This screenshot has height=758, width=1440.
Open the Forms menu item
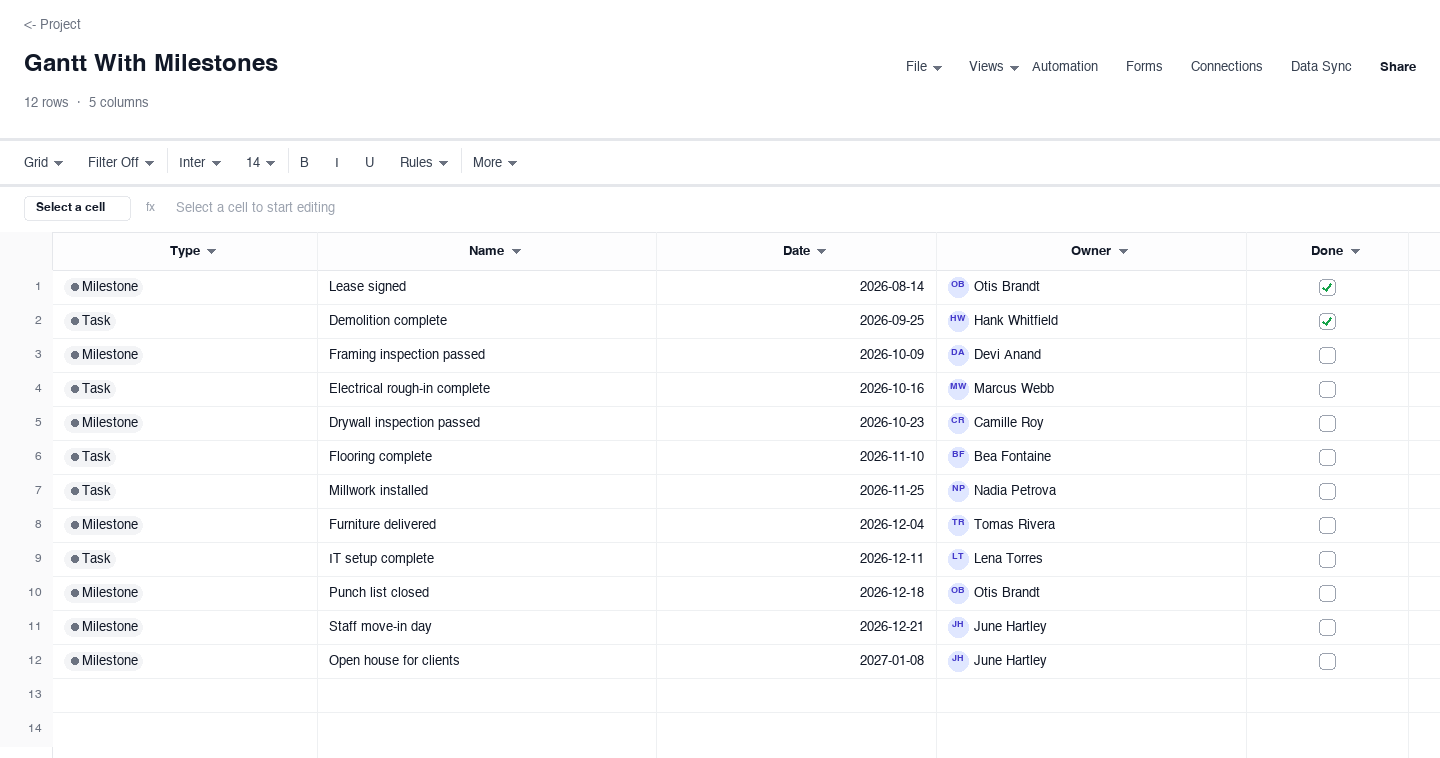click(1144, 67)
